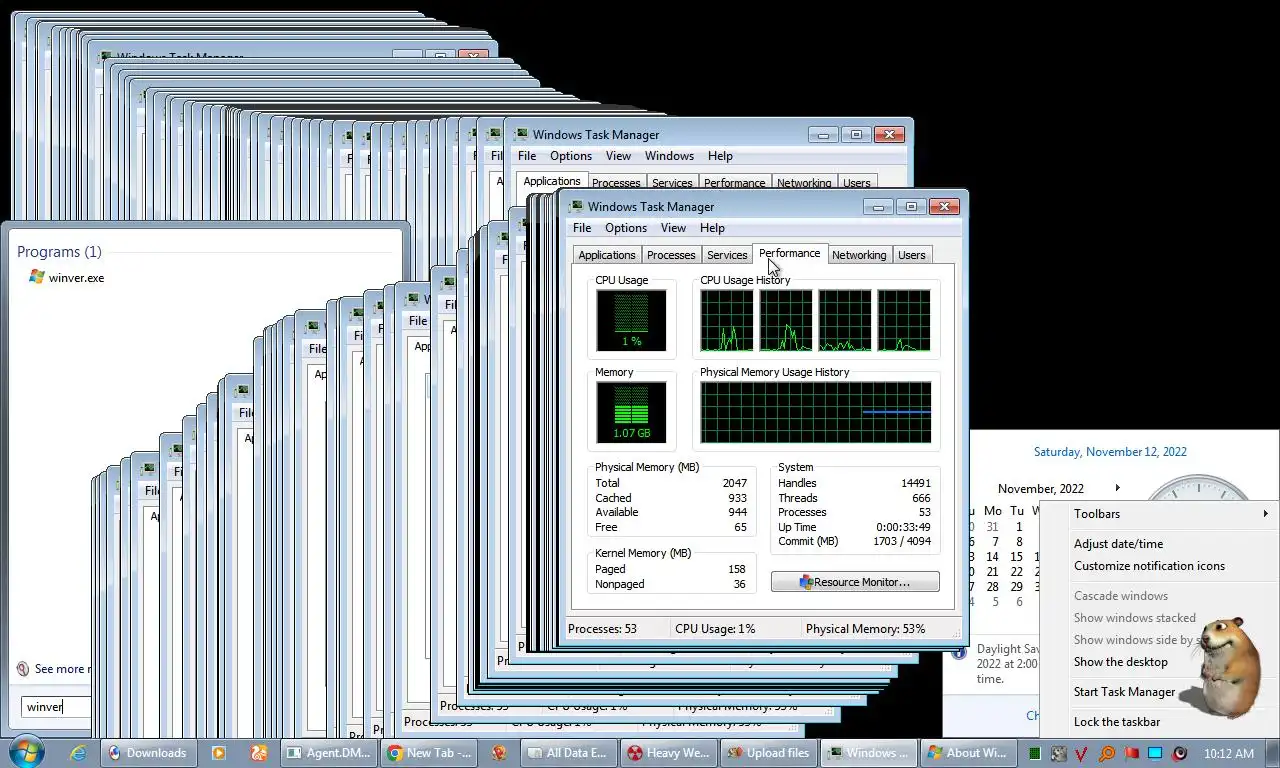
Task: Click the red flag tray icon
Action: pyautogui.click(x=1131, y=753)
